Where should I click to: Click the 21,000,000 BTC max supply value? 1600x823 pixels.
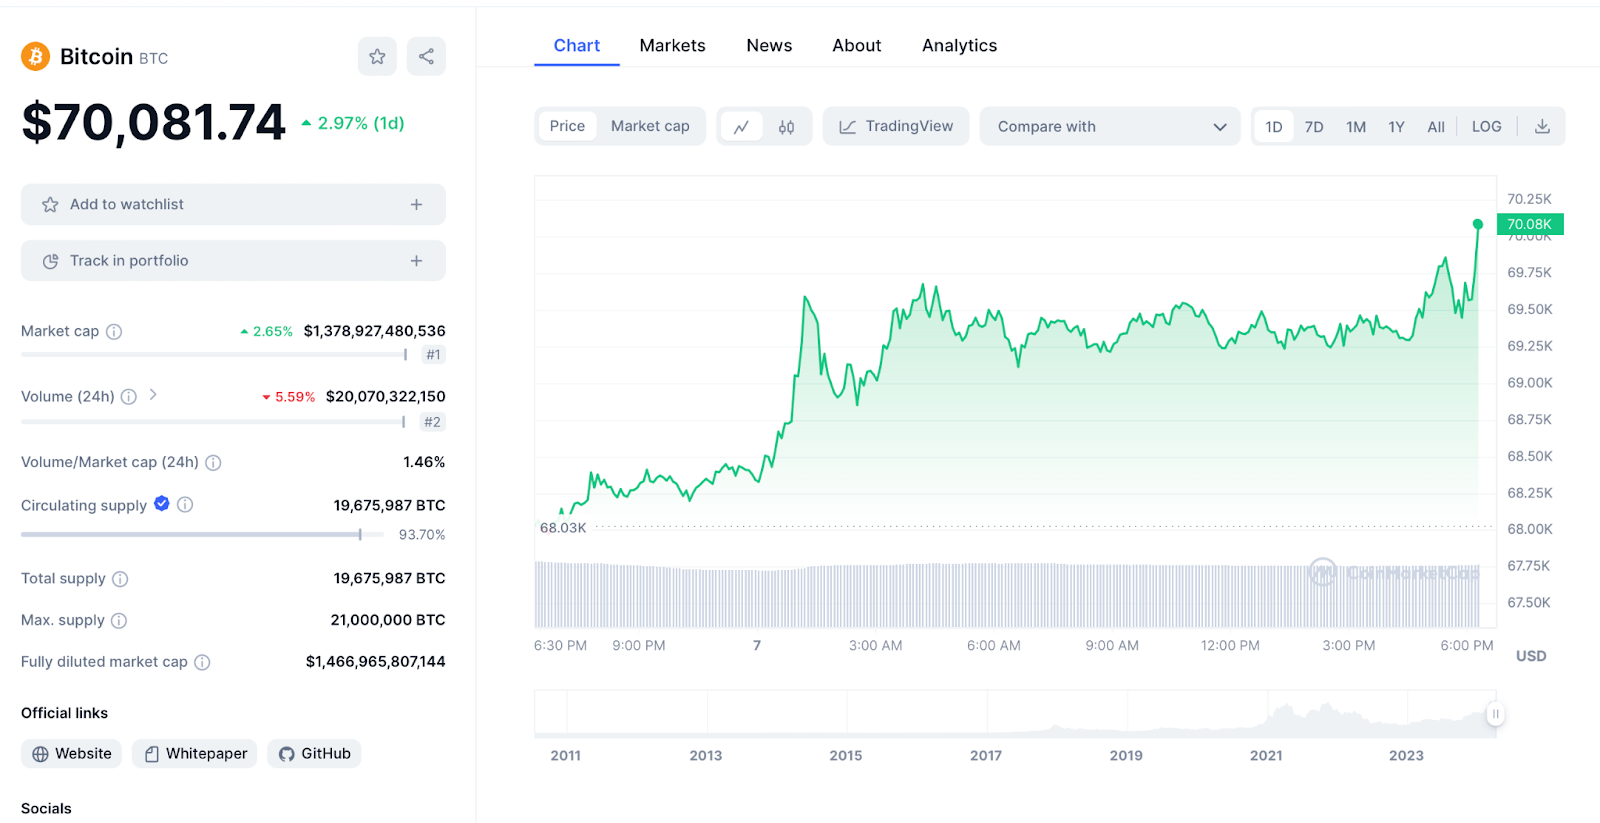click(388, 620)
